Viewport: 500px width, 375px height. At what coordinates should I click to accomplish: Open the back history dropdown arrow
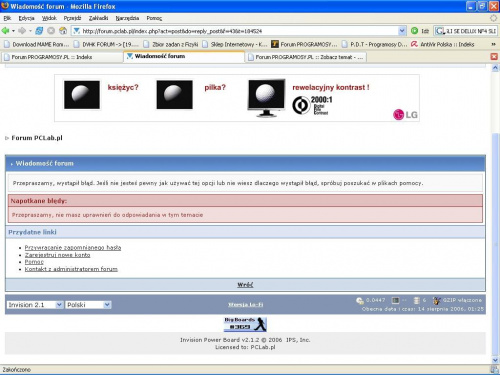point(13,31)
